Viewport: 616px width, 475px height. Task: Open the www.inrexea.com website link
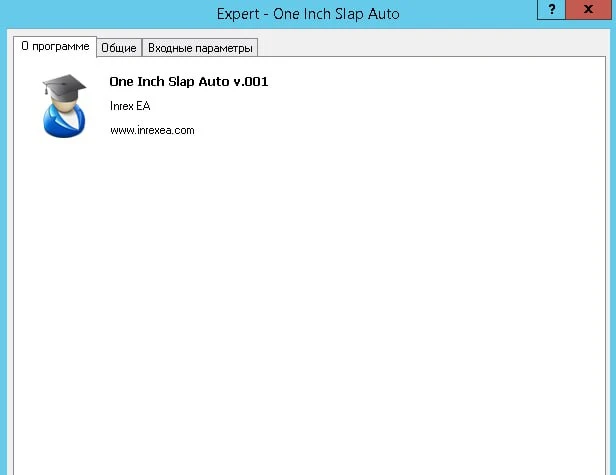tap(151, 130)
